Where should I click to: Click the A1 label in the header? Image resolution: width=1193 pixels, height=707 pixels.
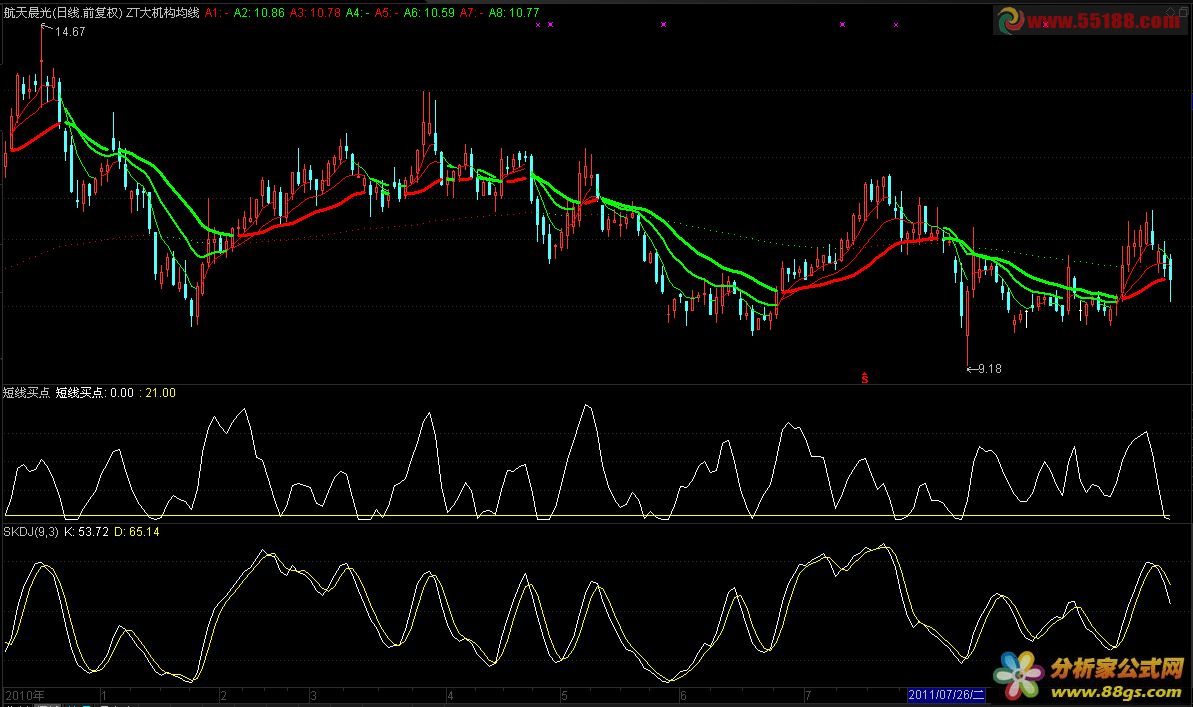217,13
